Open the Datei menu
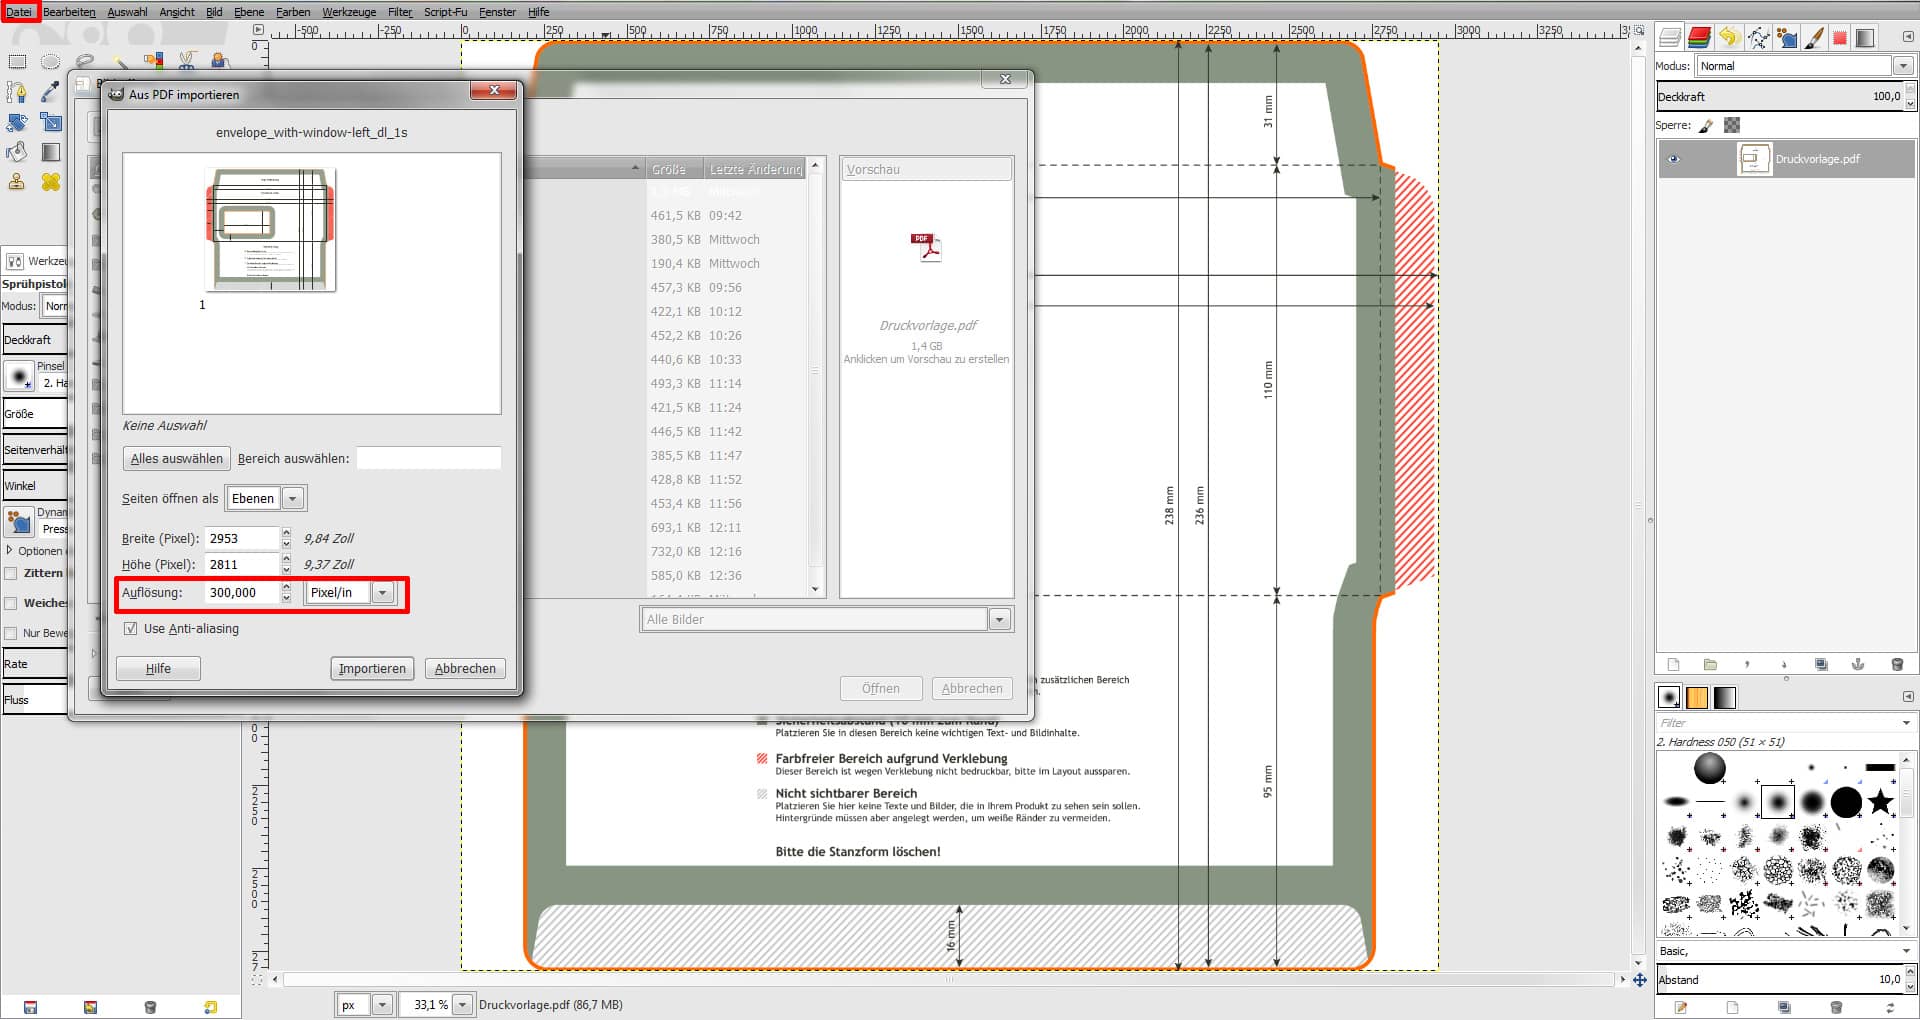 [x=19, y=12]
